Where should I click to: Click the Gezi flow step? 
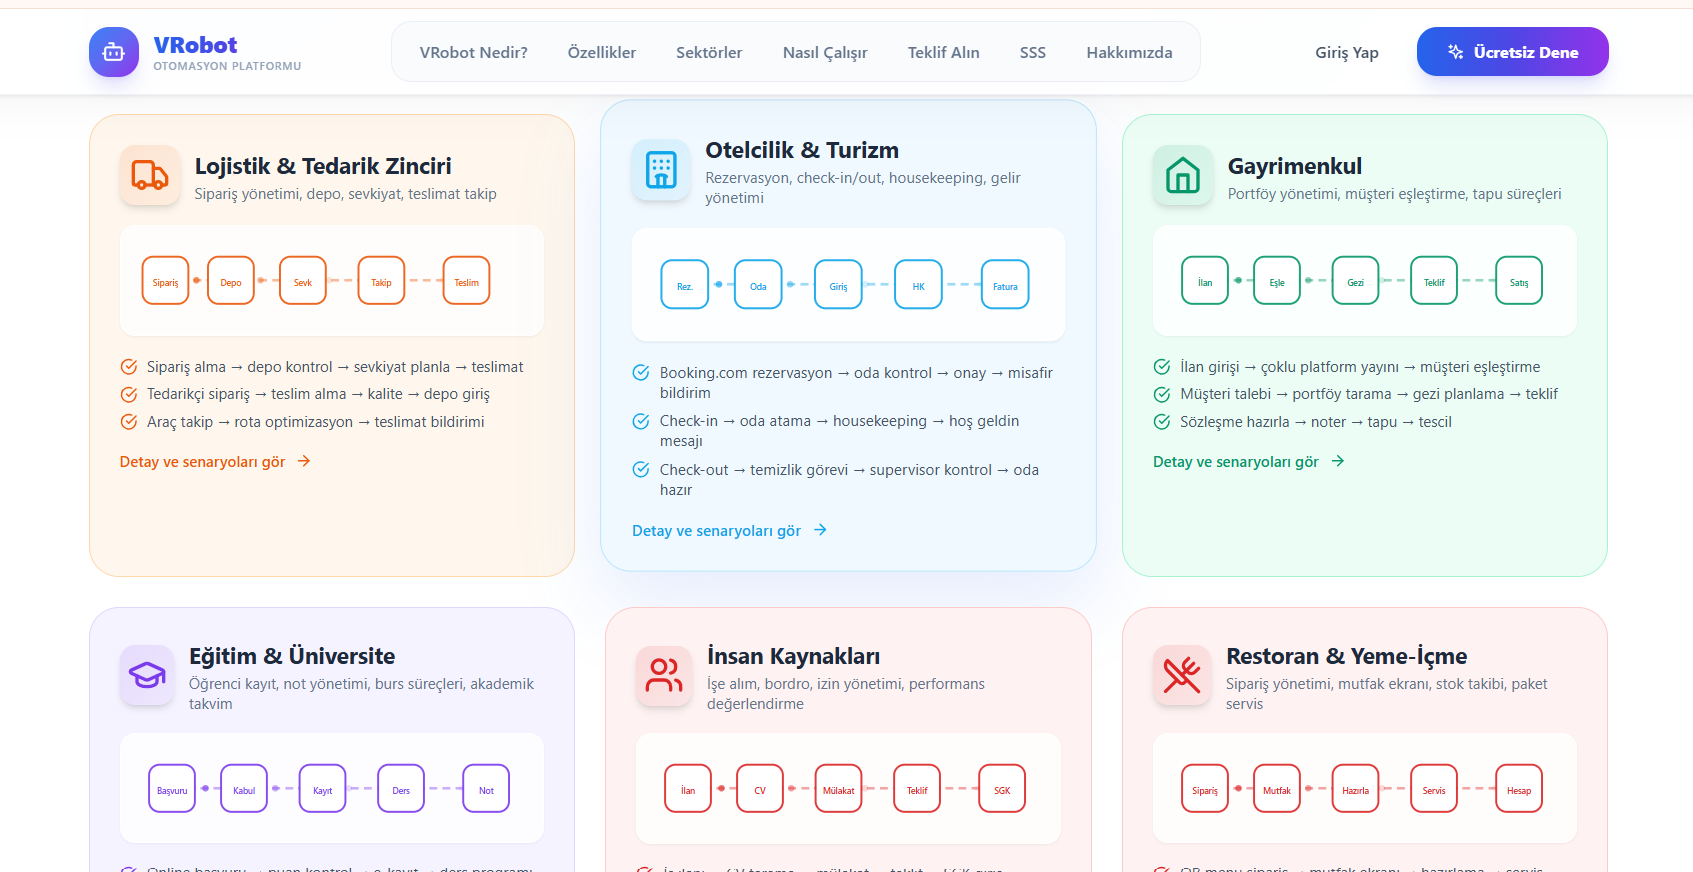click(1355, 281)
